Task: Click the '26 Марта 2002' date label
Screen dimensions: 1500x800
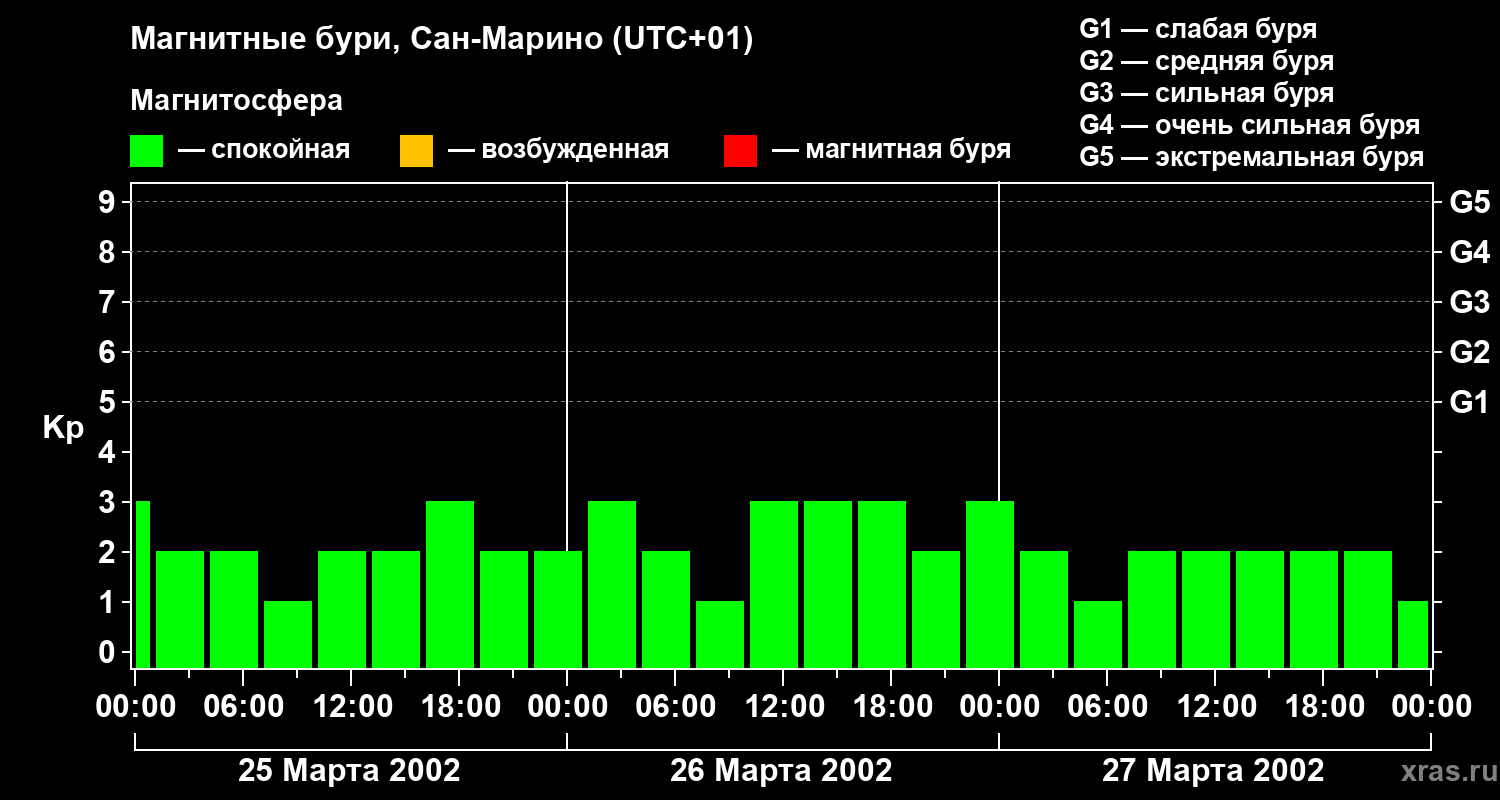Action: [781, 770]
